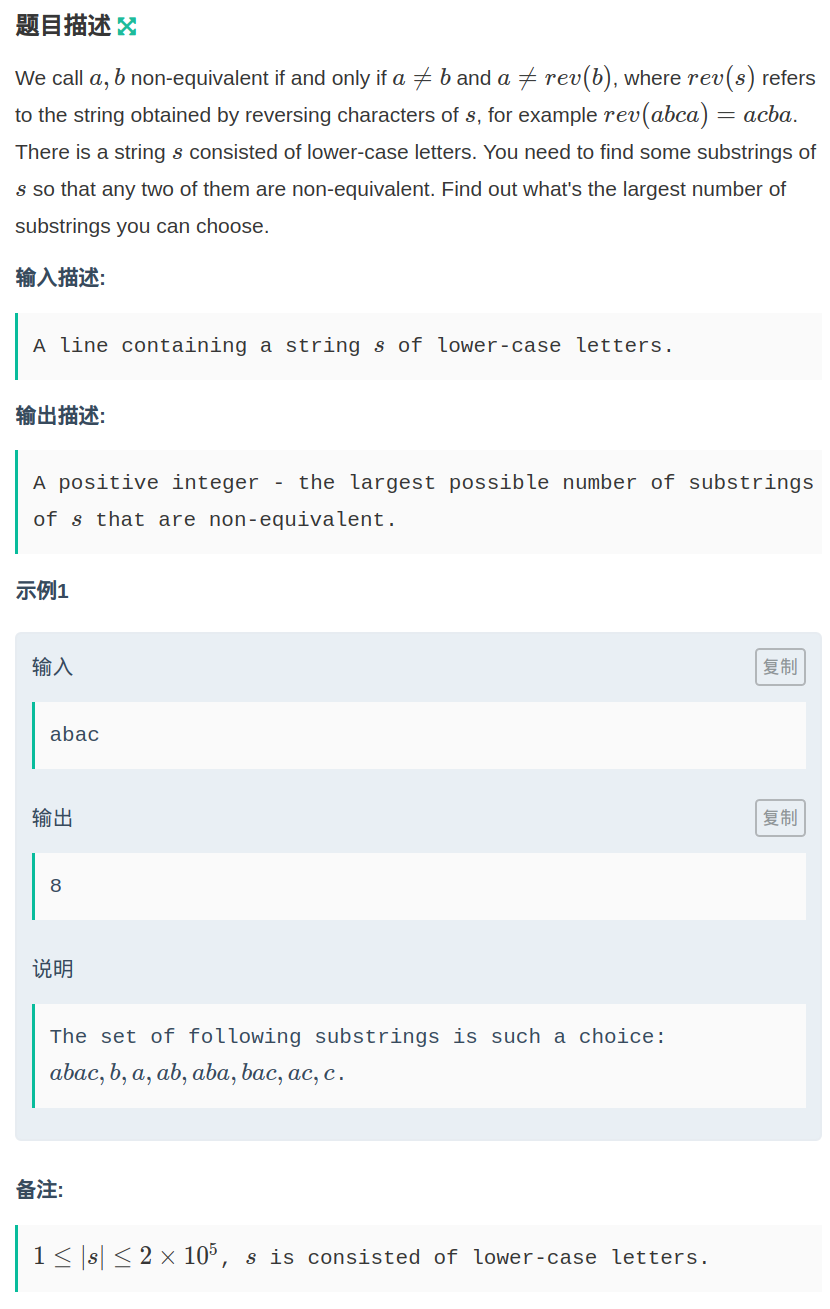Copy the sample output with 复制
Viewport: 830px width, 1309px height.
click(780, 818)
